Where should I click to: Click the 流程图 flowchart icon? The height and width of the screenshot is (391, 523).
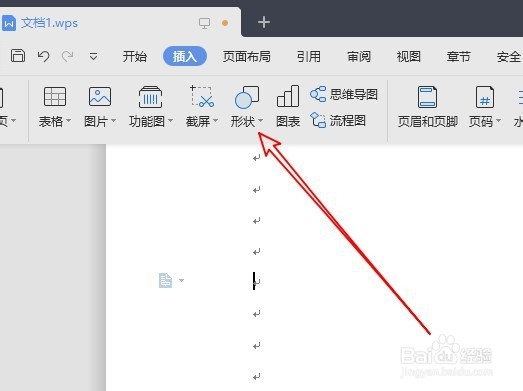318,120
